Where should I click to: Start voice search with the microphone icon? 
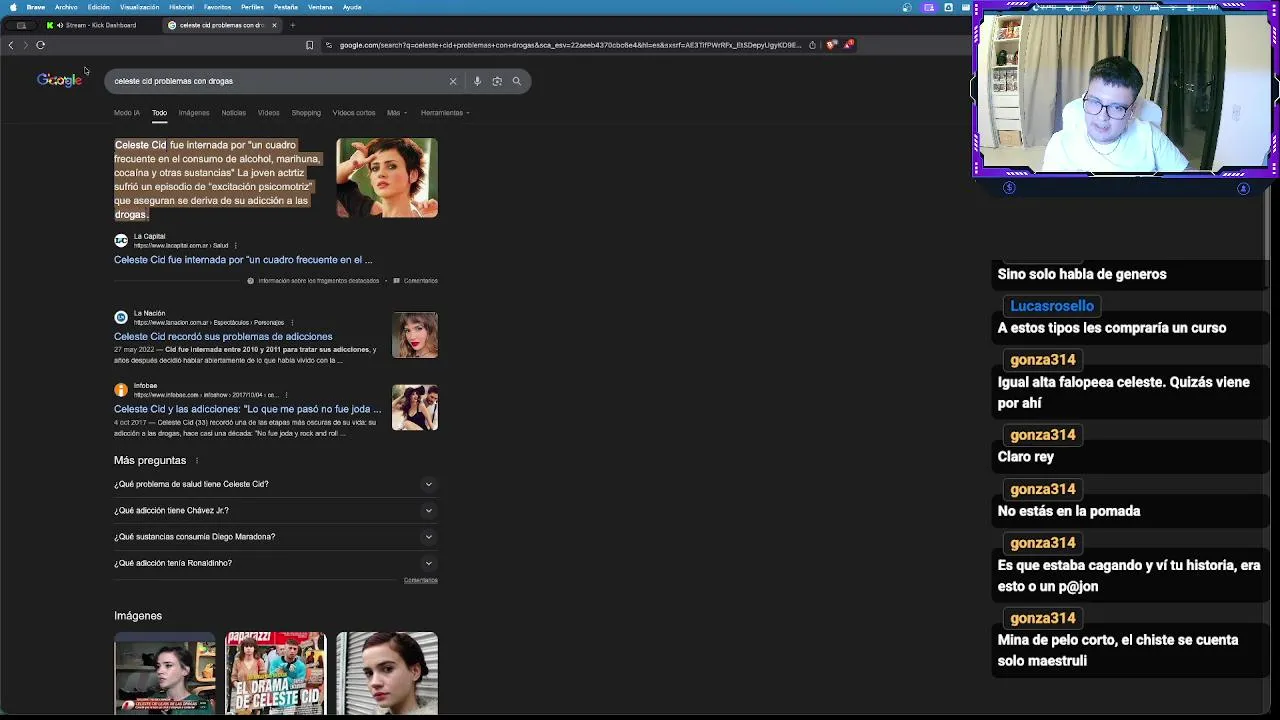click(477, 81)
